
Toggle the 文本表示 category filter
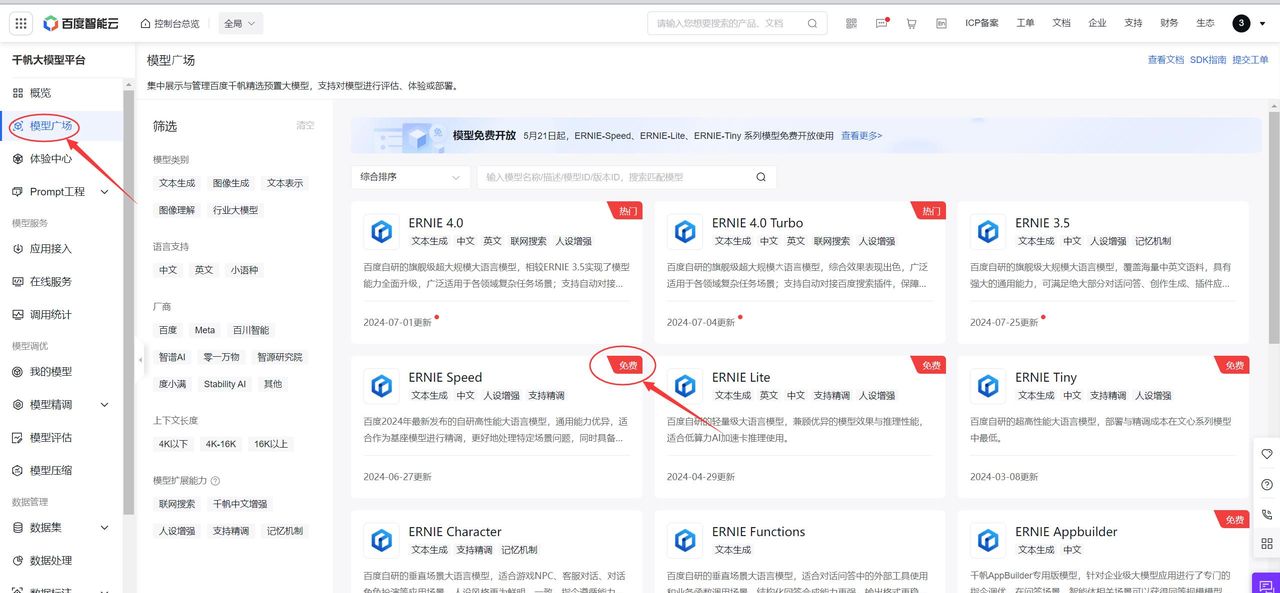click(x=285, y=183)
